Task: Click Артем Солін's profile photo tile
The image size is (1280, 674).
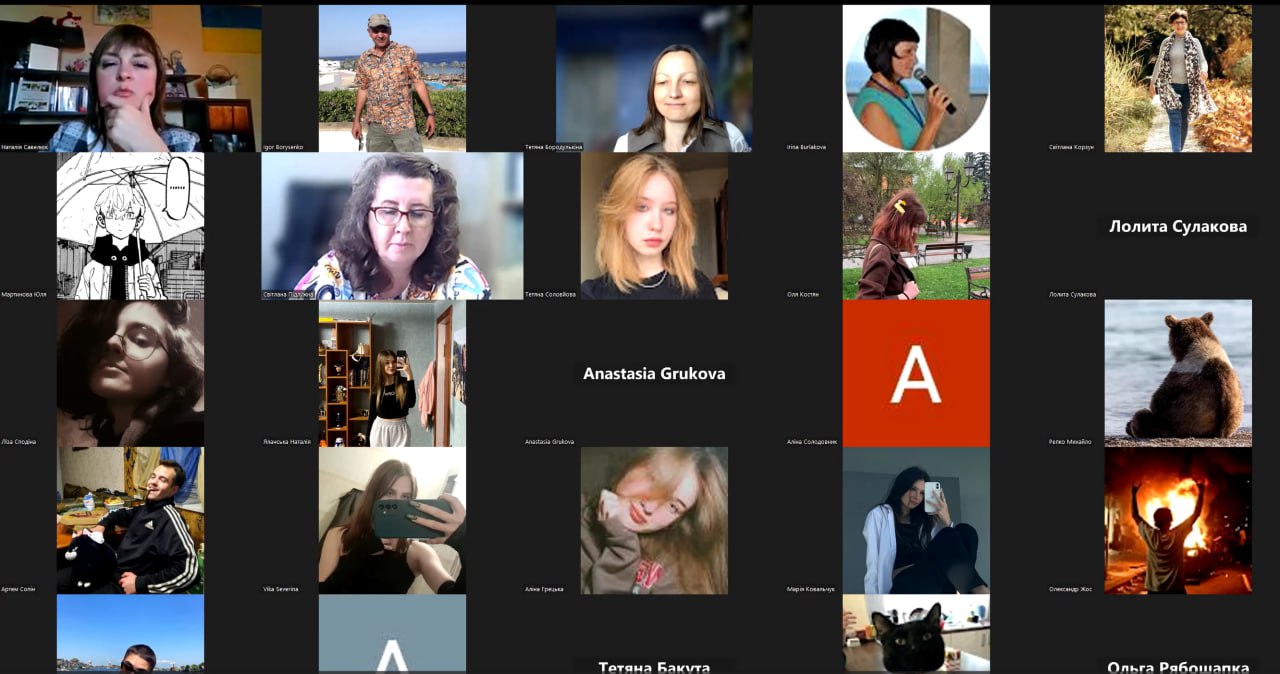Action: 130,520
